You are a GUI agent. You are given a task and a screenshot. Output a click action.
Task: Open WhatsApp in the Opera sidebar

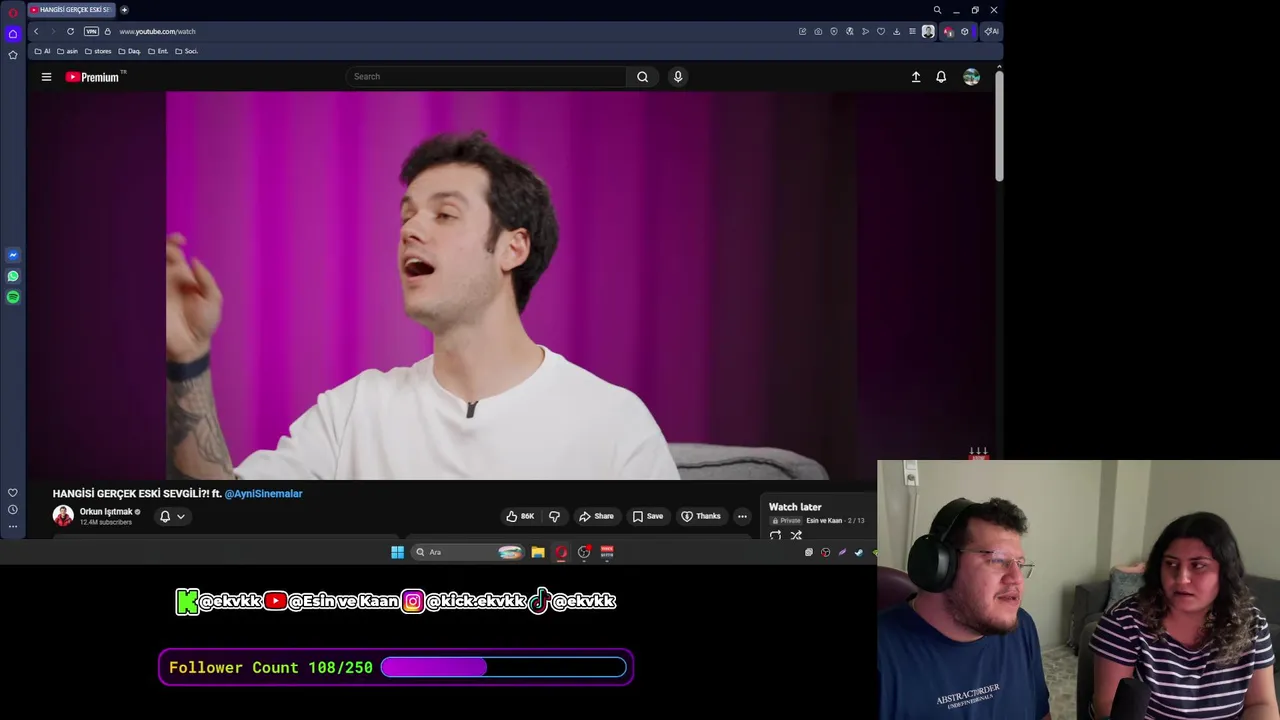(x=13, y=276)
